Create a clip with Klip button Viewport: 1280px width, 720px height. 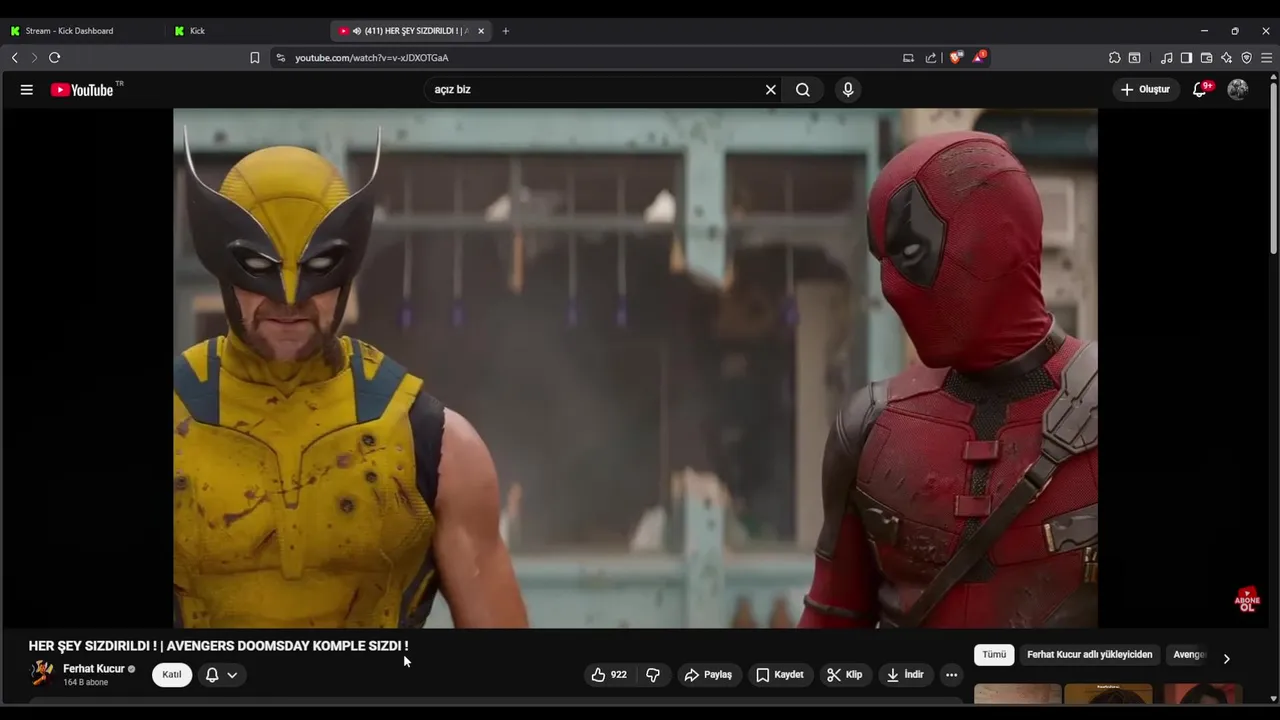tap(844, 675)
